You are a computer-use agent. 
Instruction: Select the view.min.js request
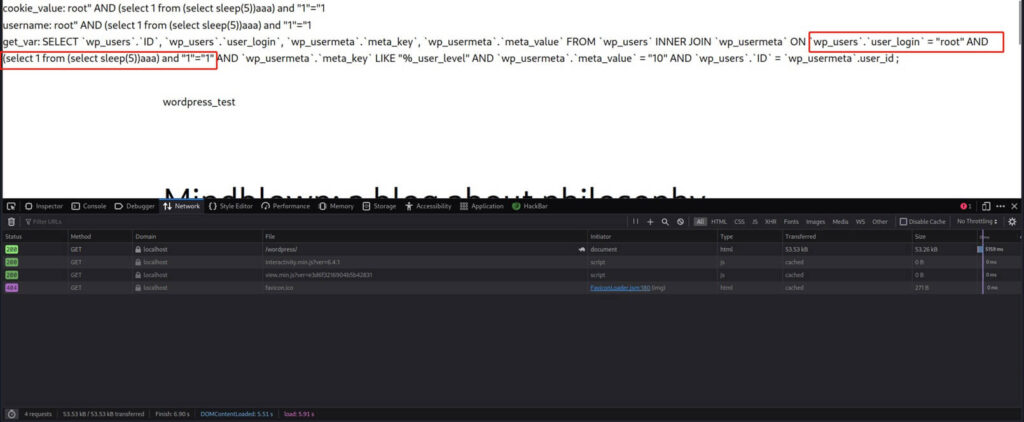pyautogui.click(x=512, y=275)
